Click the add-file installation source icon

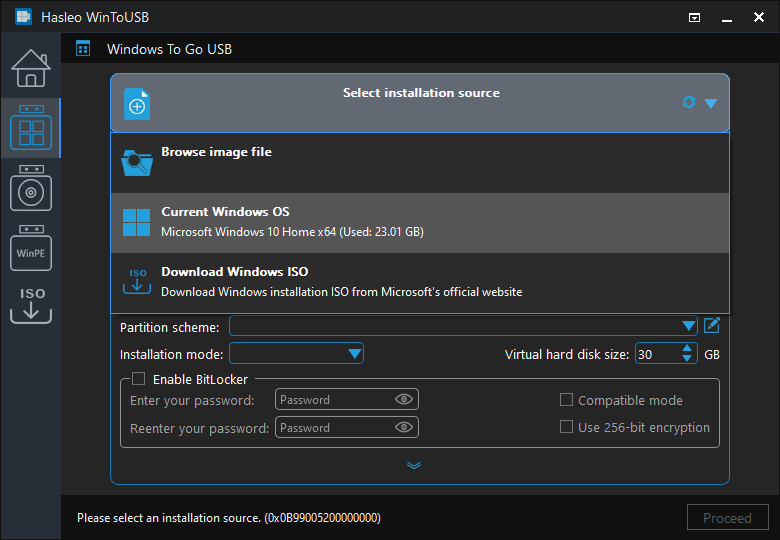137,104
